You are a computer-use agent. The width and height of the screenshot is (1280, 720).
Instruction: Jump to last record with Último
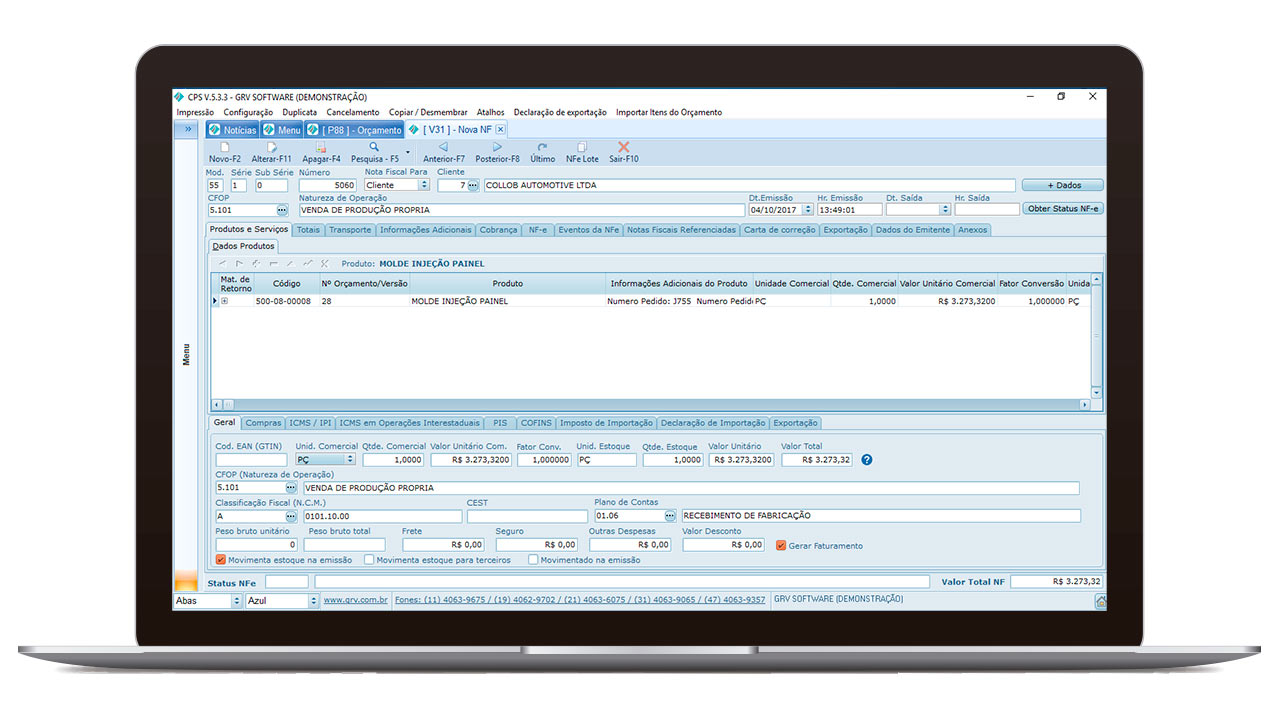[x=542, y=147]
